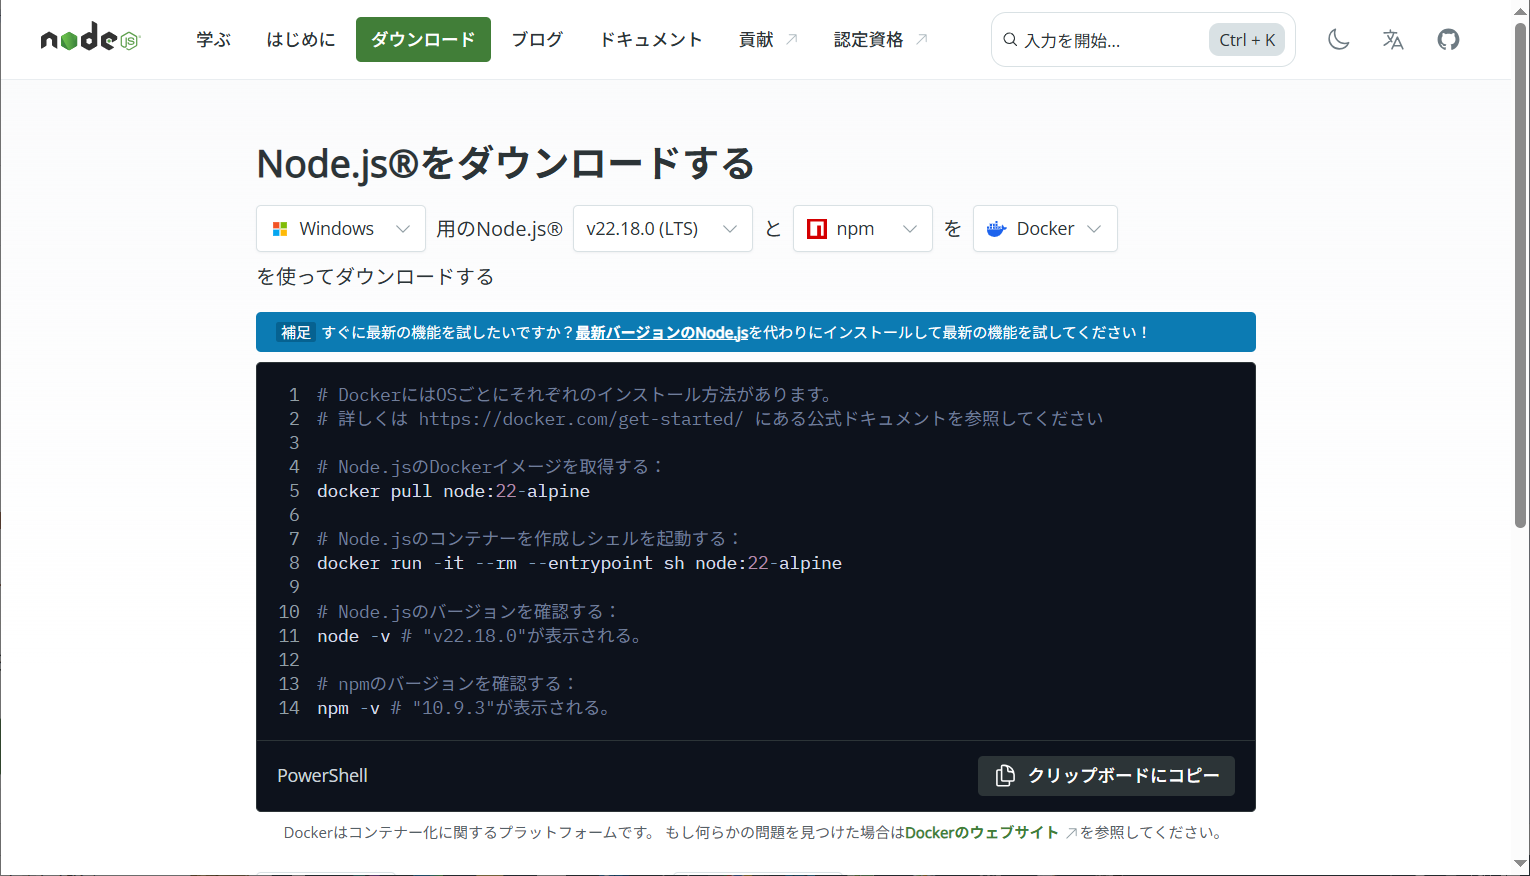
Task: Toggle dark mode with moon icon
Action: pyautogui.click(x=1338, y=40)
